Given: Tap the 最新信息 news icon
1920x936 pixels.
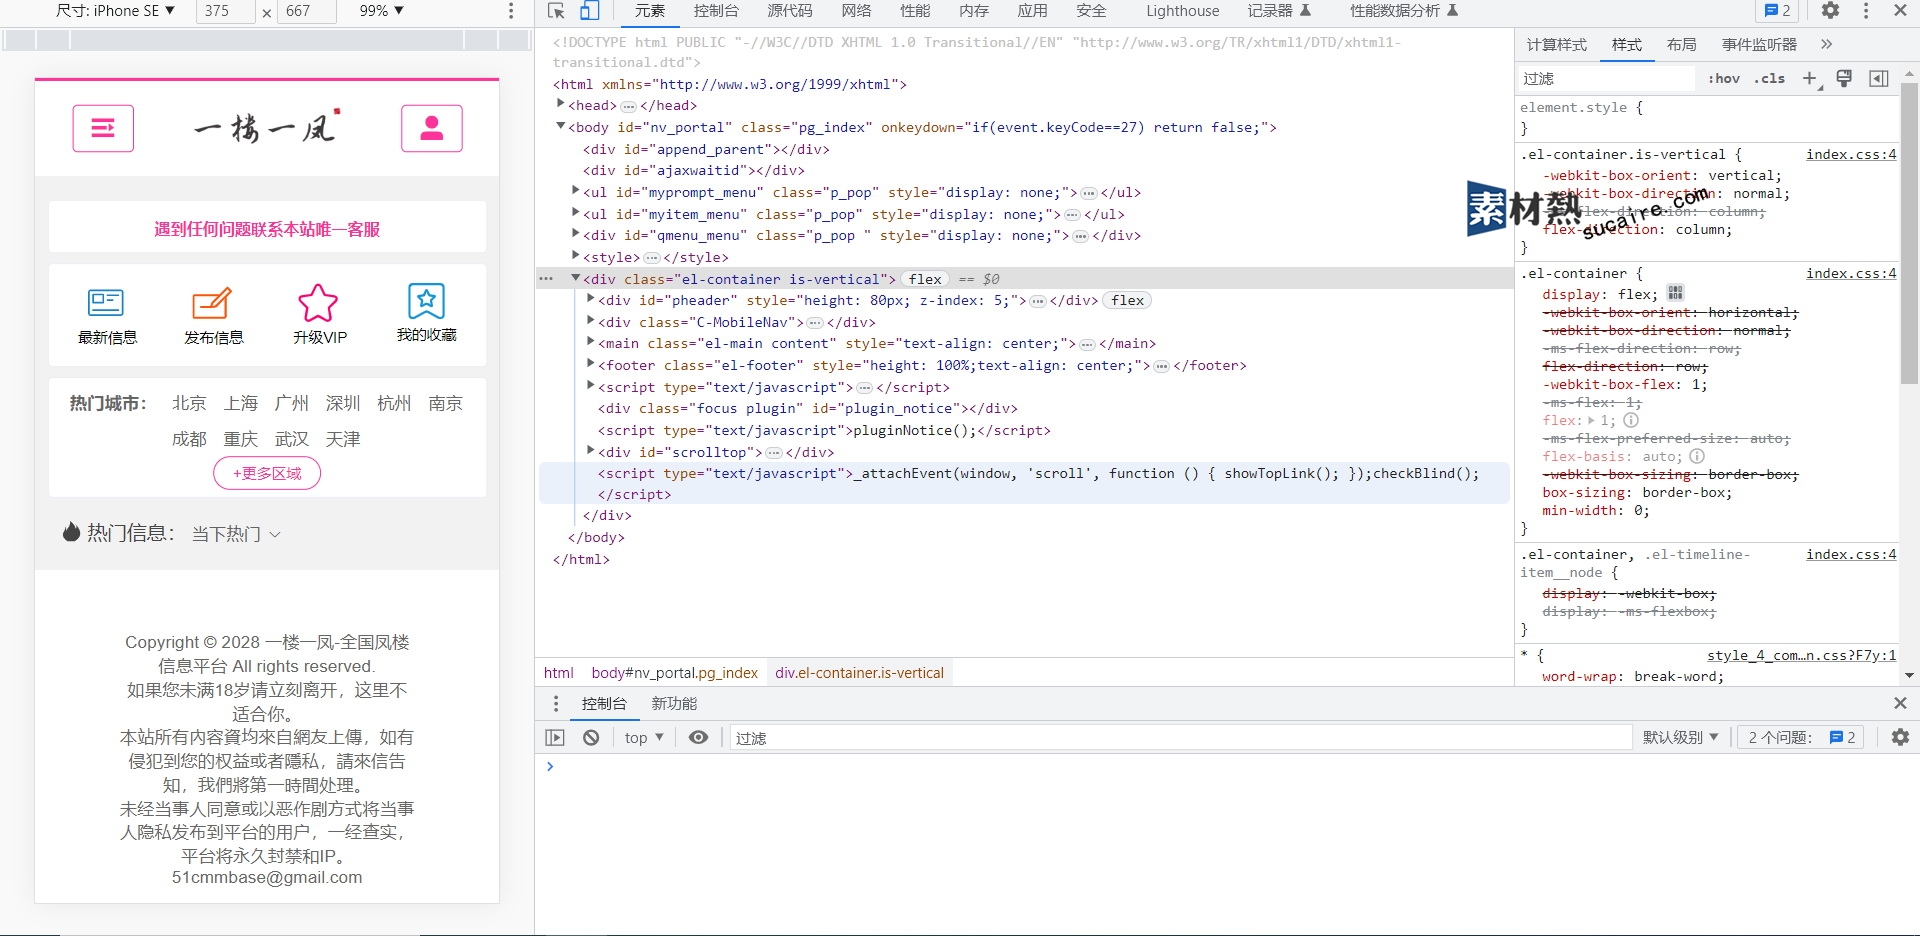Looking at the screenshot, I should pos(106,302).
